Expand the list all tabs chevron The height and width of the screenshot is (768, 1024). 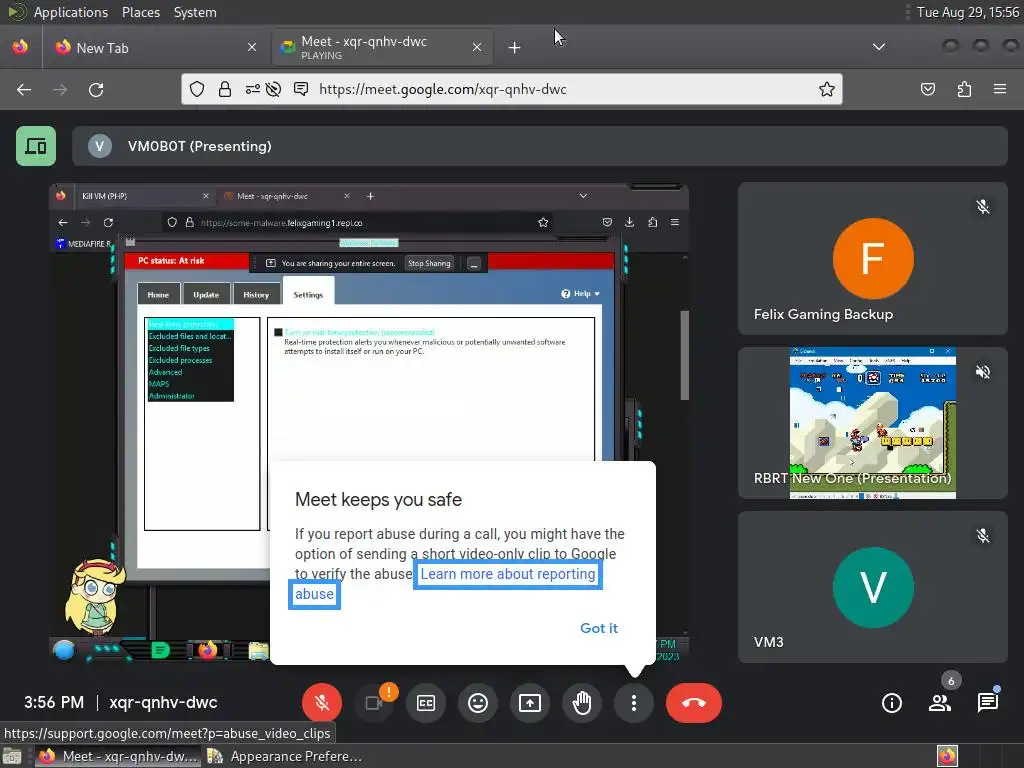coord(879,47)
